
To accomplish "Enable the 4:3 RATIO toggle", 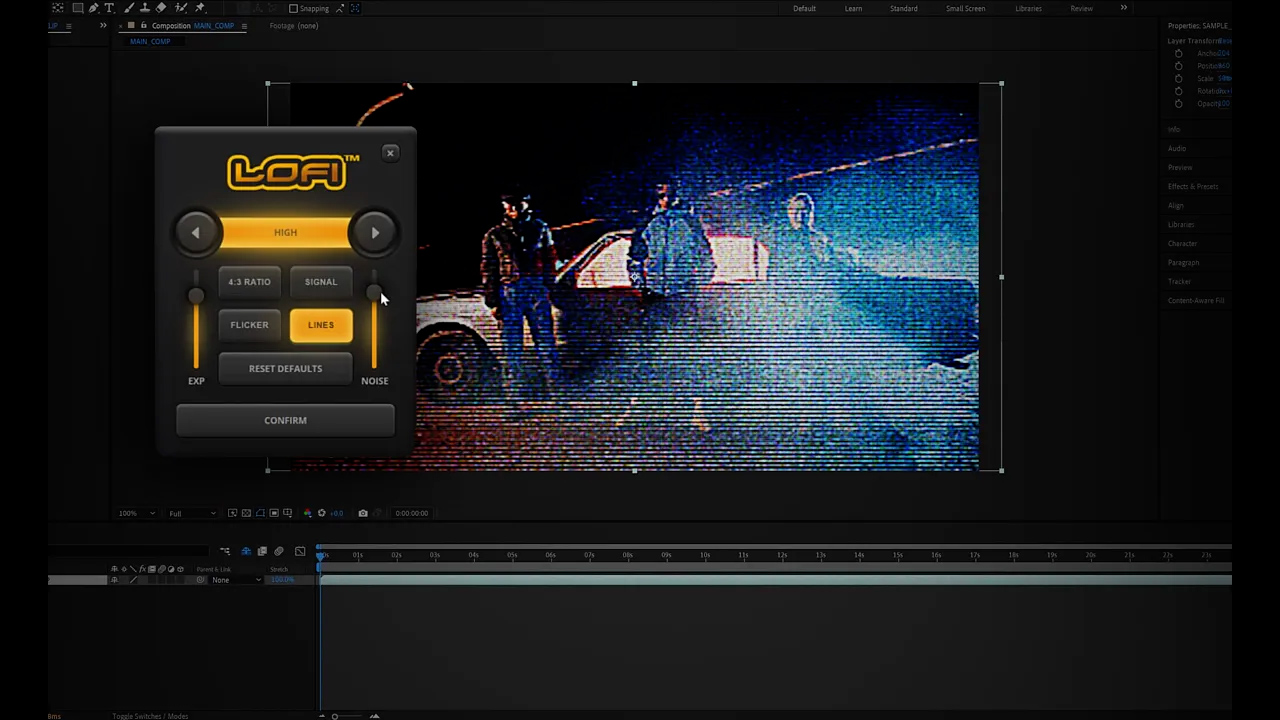I will pyautogui.click(x=249, y=282).
